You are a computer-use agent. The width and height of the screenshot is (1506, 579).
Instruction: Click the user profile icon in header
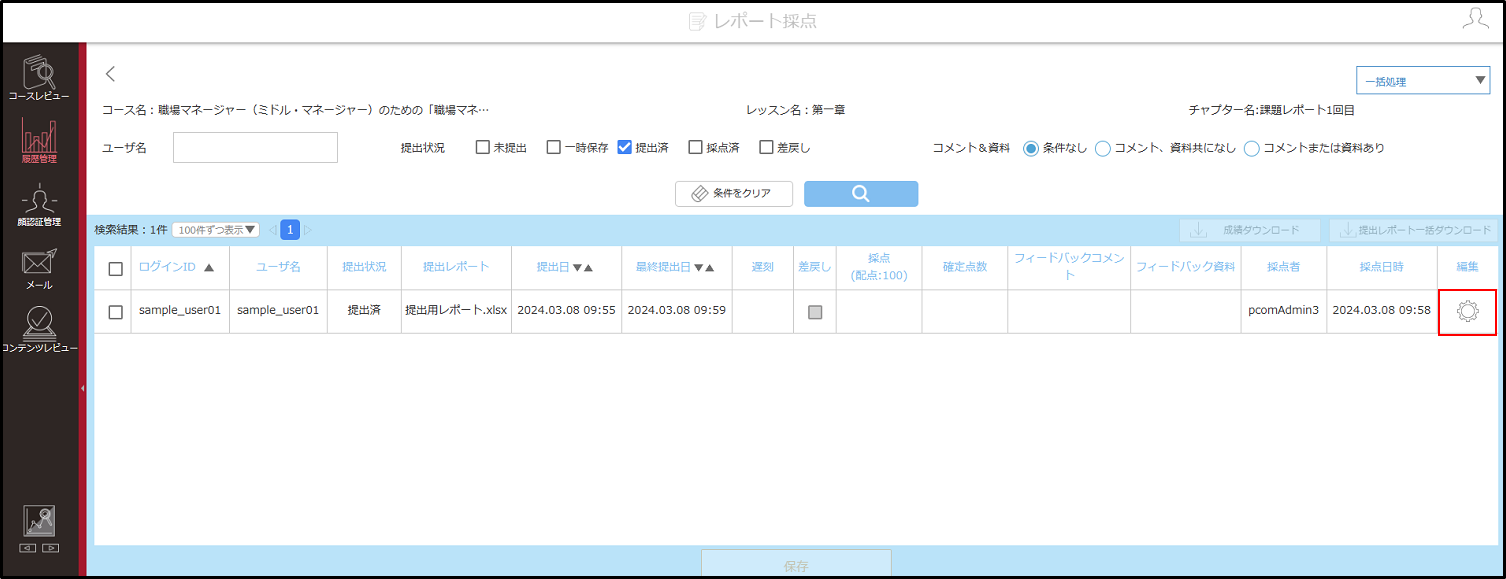pyautogui.click(x=1476, y=19)
